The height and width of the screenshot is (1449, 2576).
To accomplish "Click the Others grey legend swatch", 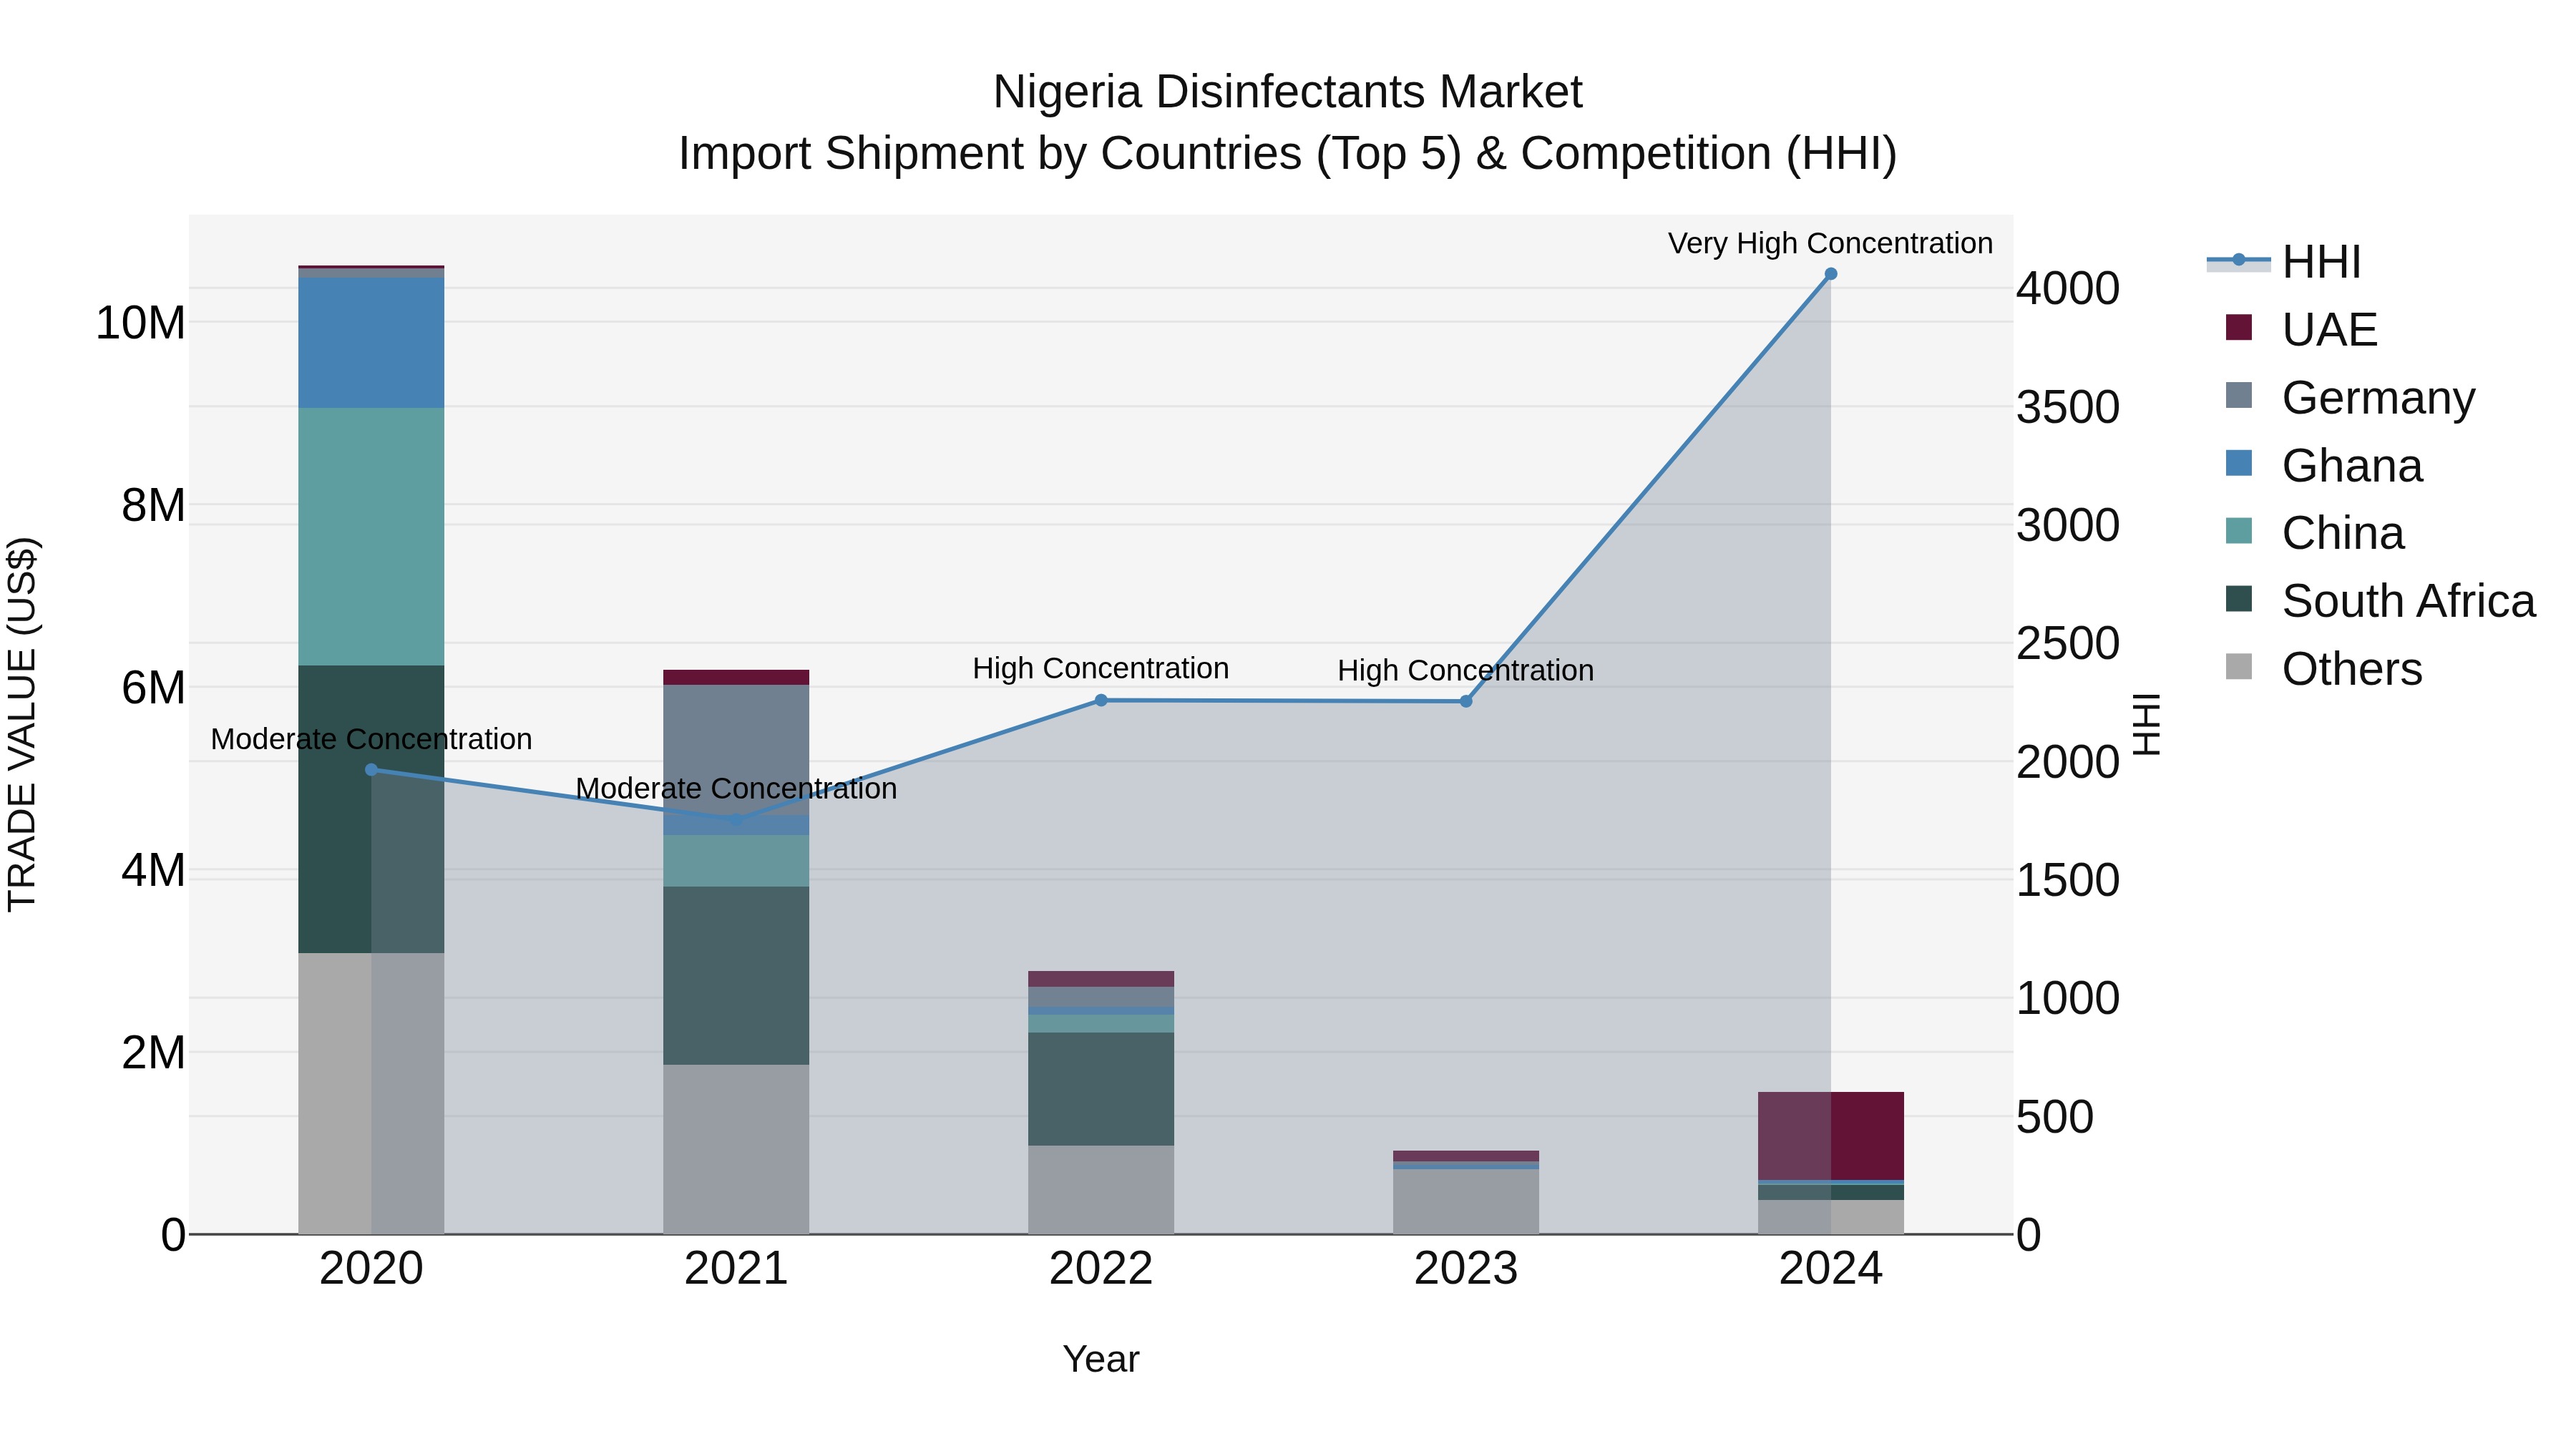I will 2239,666.
